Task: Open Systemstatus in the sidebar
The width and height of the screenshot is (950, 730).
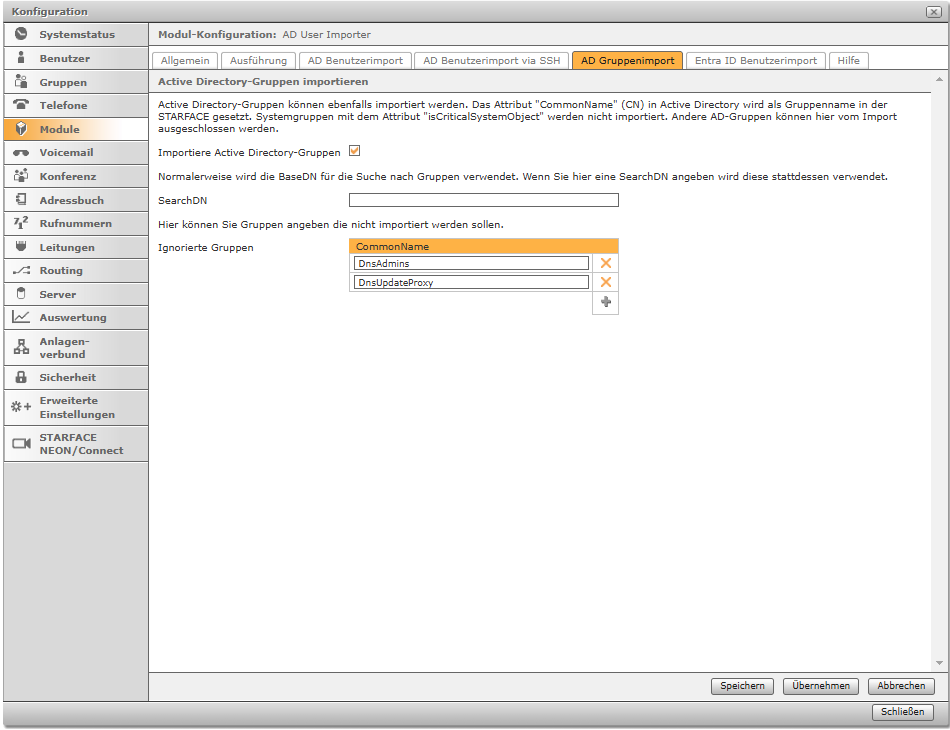Action: coord(76,35)
